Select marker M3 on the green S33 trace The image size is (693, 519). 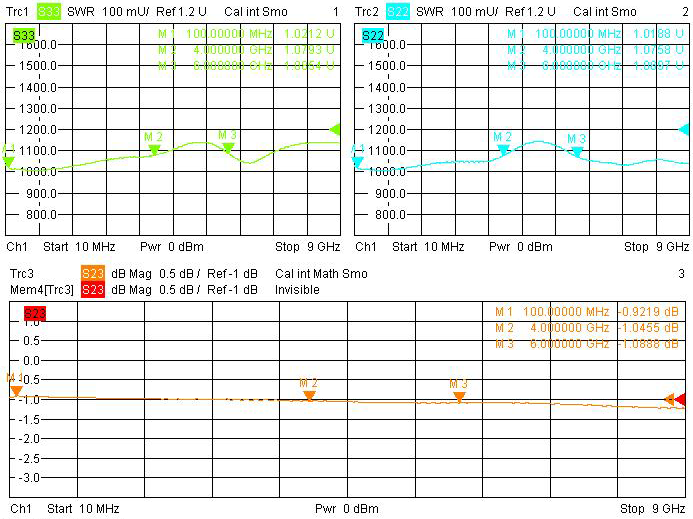pyautogui.click(x=228, y=147)
